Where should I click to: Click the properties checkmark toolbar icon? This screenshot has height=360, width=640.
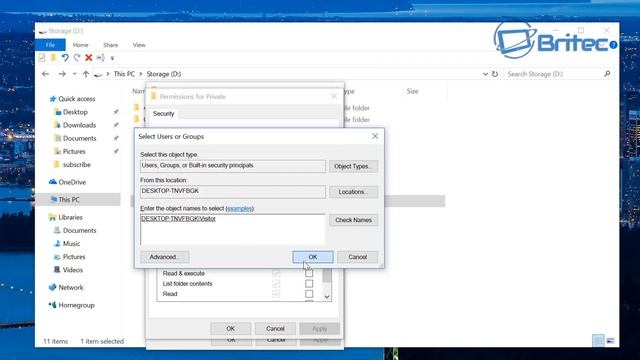coord(42,58)
